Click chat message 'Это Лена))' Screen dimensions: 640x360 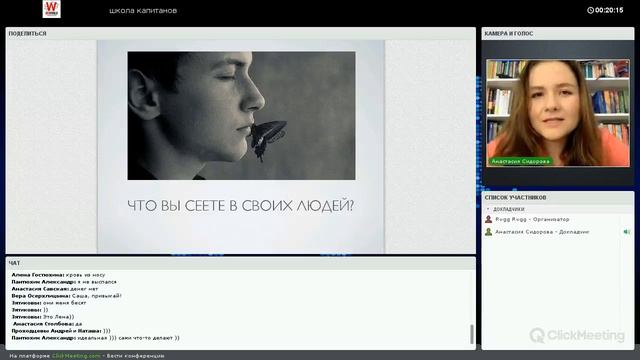pos(58,317)
